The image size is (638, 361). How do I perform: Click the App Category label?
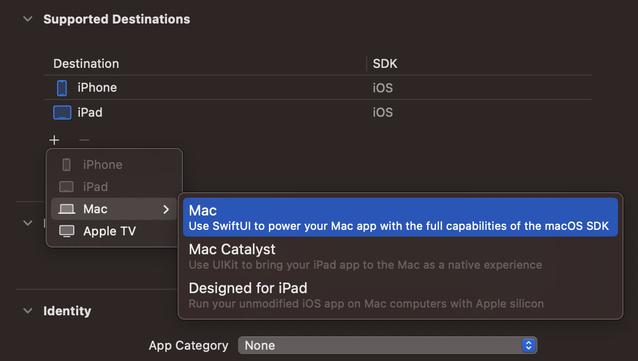point(188,346)
